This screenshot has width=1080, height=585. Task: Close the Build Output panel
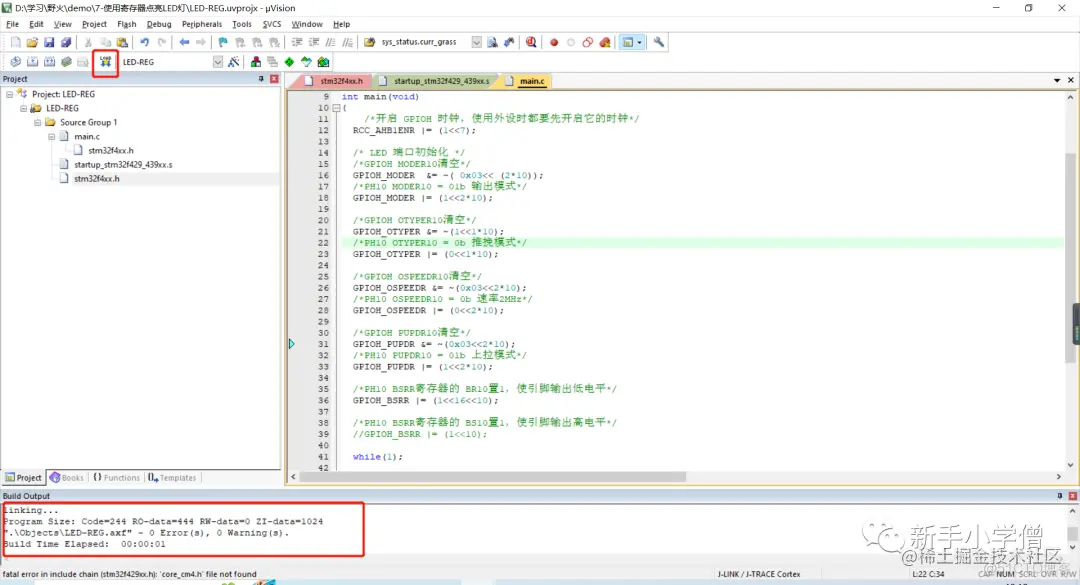pyautogui.click(x=1072, y=496)
